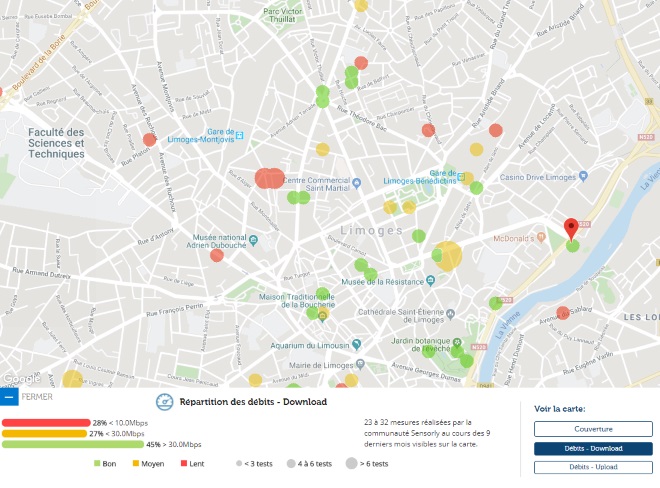Select the McDonald's restaurant icon
This screenshot has width=660, height=488.
pyautogui.click(x=541, y=238)
